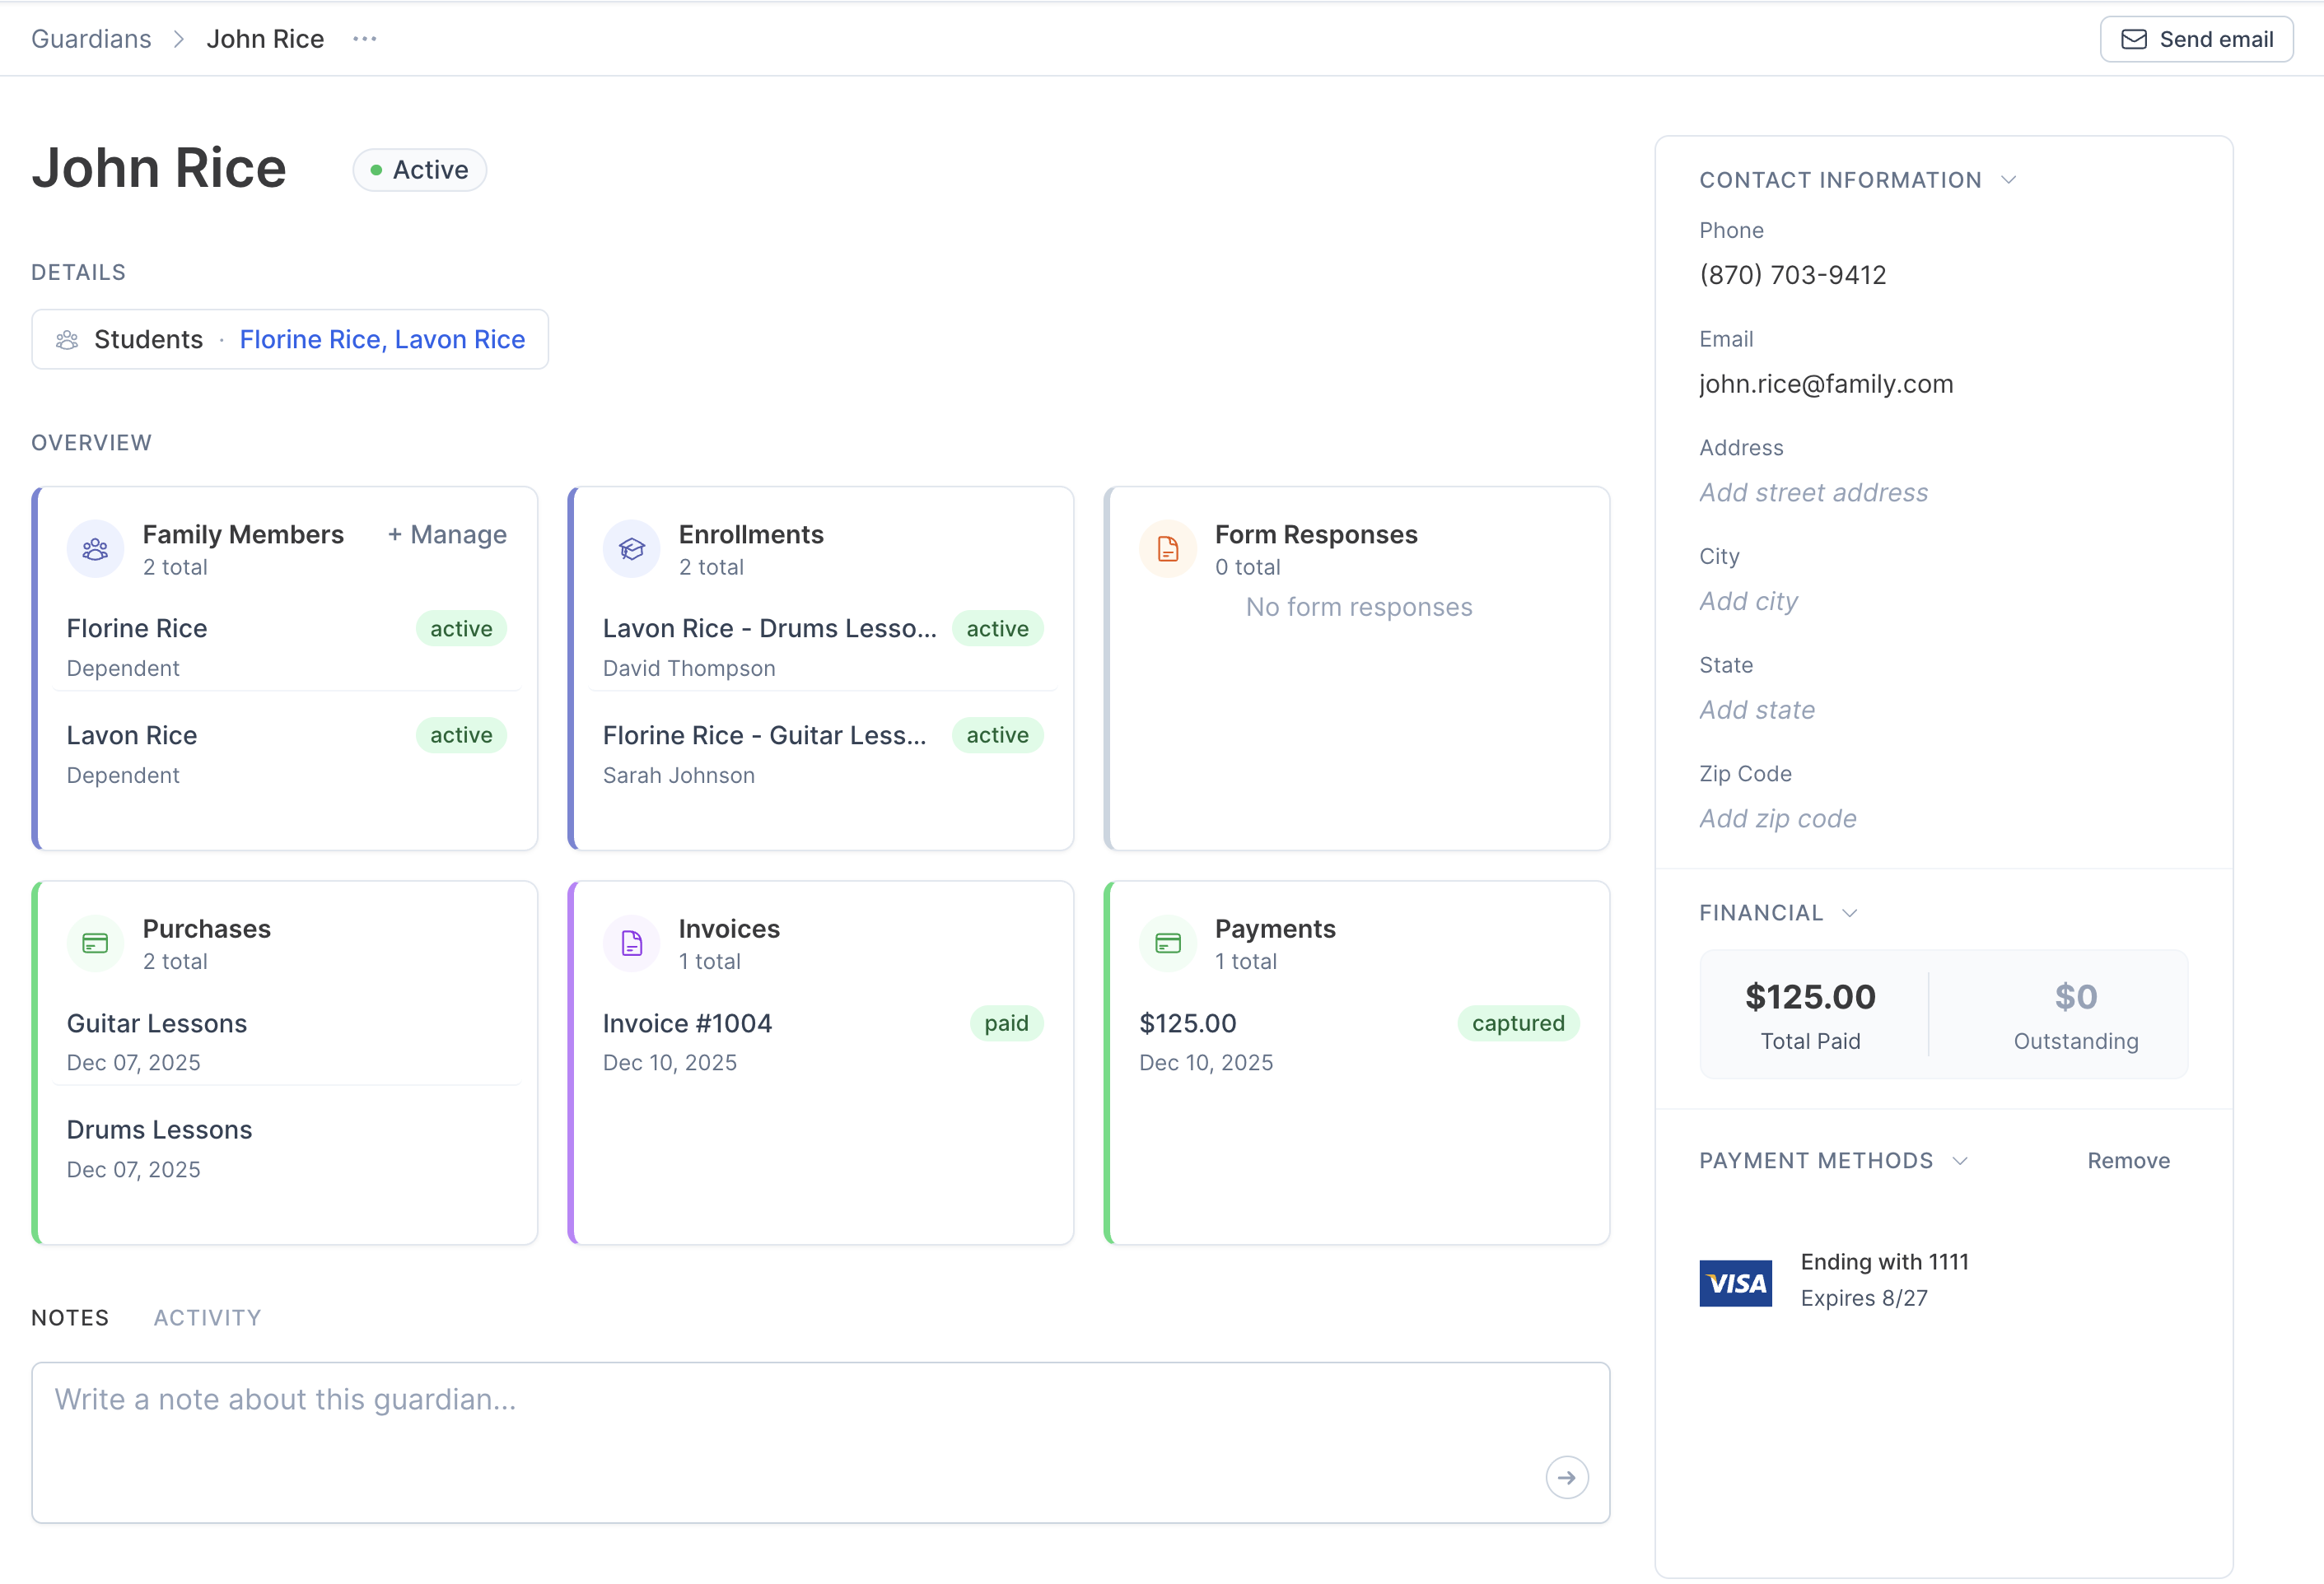Remove the saved payment method
2324x1584 pixels.
[x=2128, y=1160]
